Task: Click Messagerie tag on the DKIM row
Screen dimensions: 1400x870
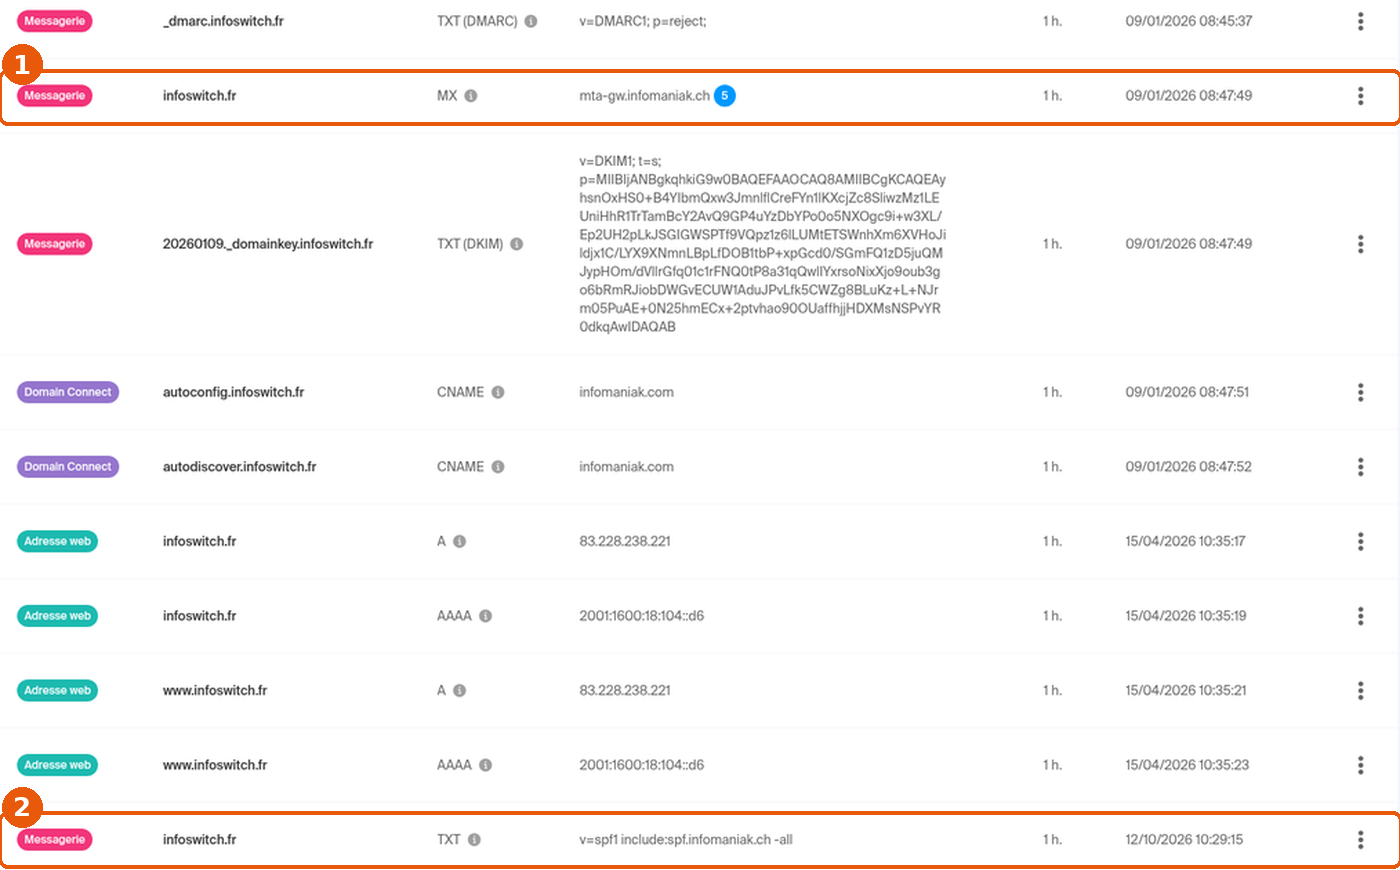Action: point(55,244)
